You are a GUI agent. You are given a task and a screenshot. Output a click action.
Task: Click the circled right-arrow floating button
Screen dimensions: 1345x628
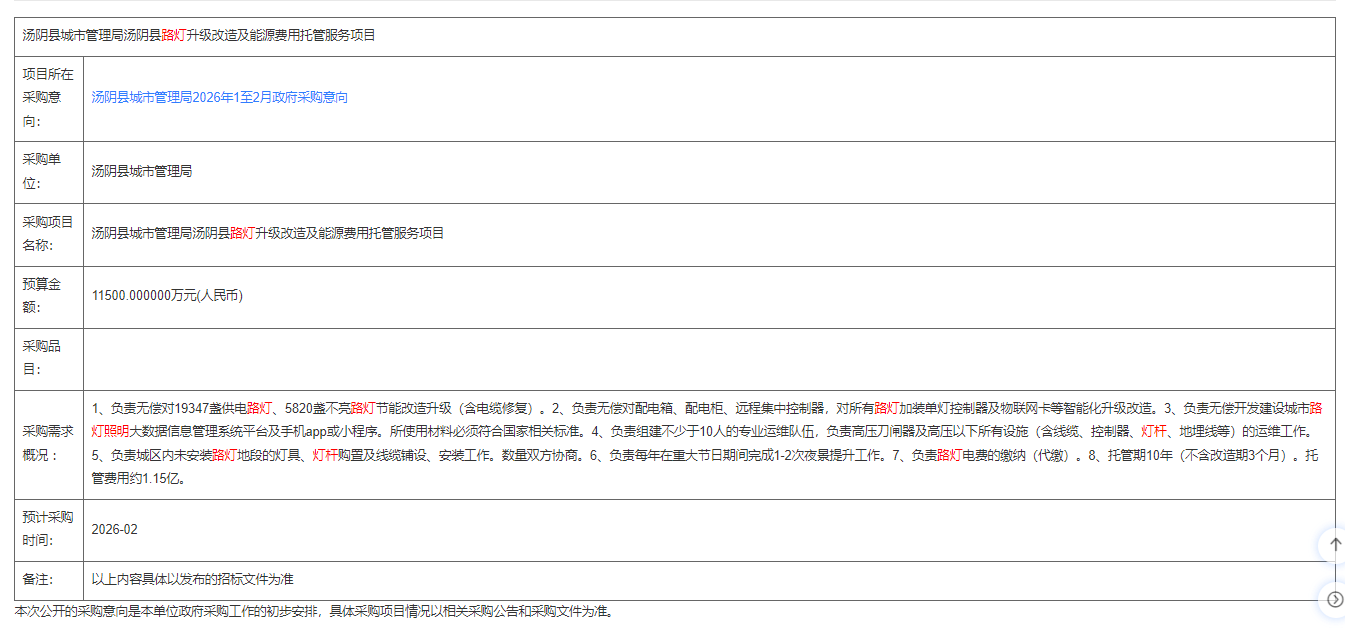click(x=1334, y=599)
